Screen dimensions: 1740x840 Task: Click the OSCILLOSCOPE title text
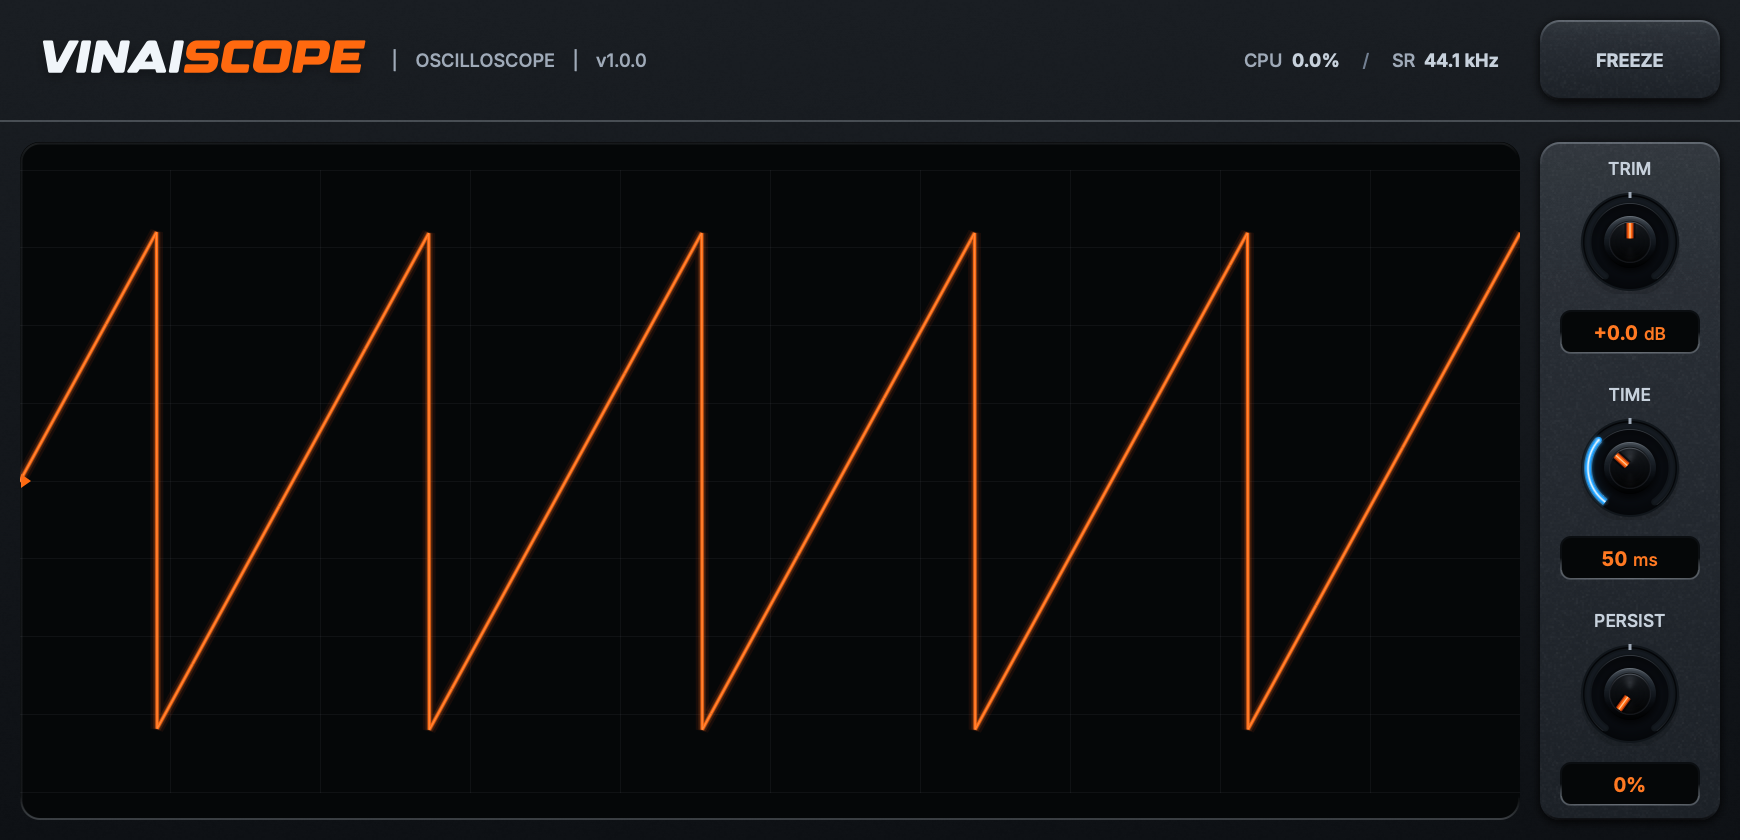(x=485, y=61)
